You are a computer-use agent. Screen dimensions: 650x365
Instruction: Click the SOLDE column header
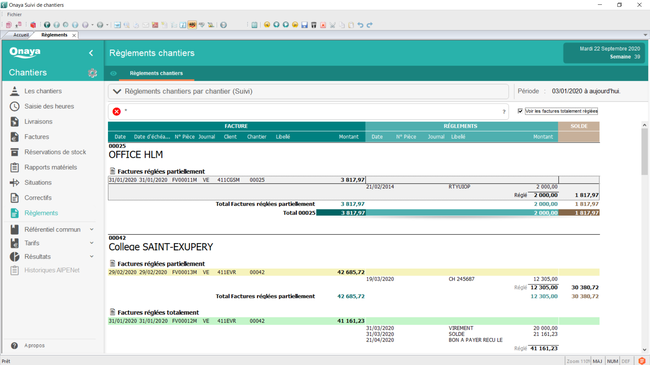pos(579,126)
